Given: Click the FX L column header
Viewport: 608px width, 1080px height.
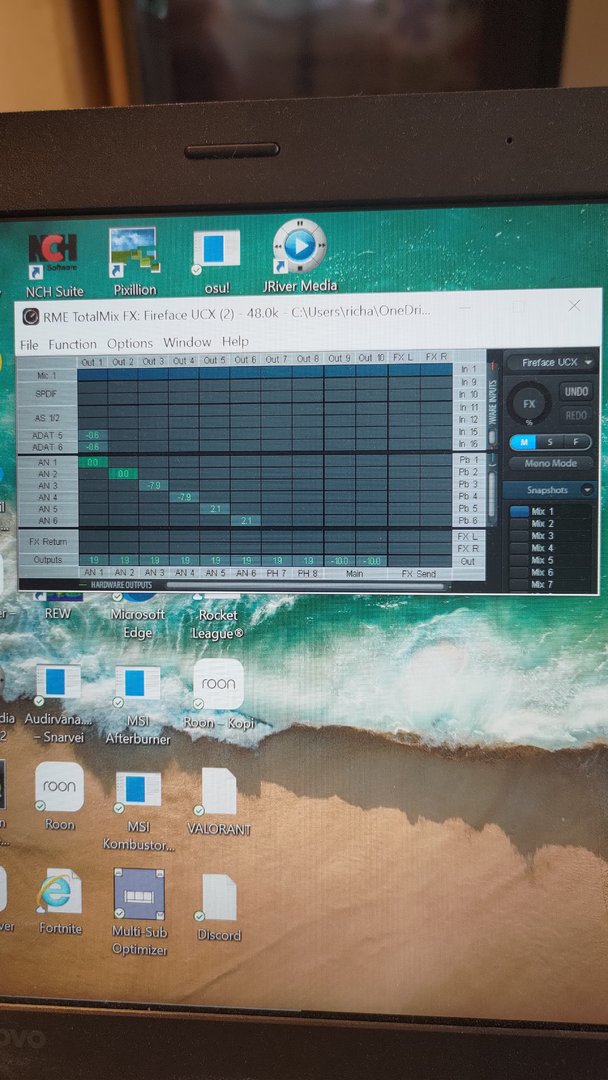Looking at the screenshot, I should click(x=403, y=357).
